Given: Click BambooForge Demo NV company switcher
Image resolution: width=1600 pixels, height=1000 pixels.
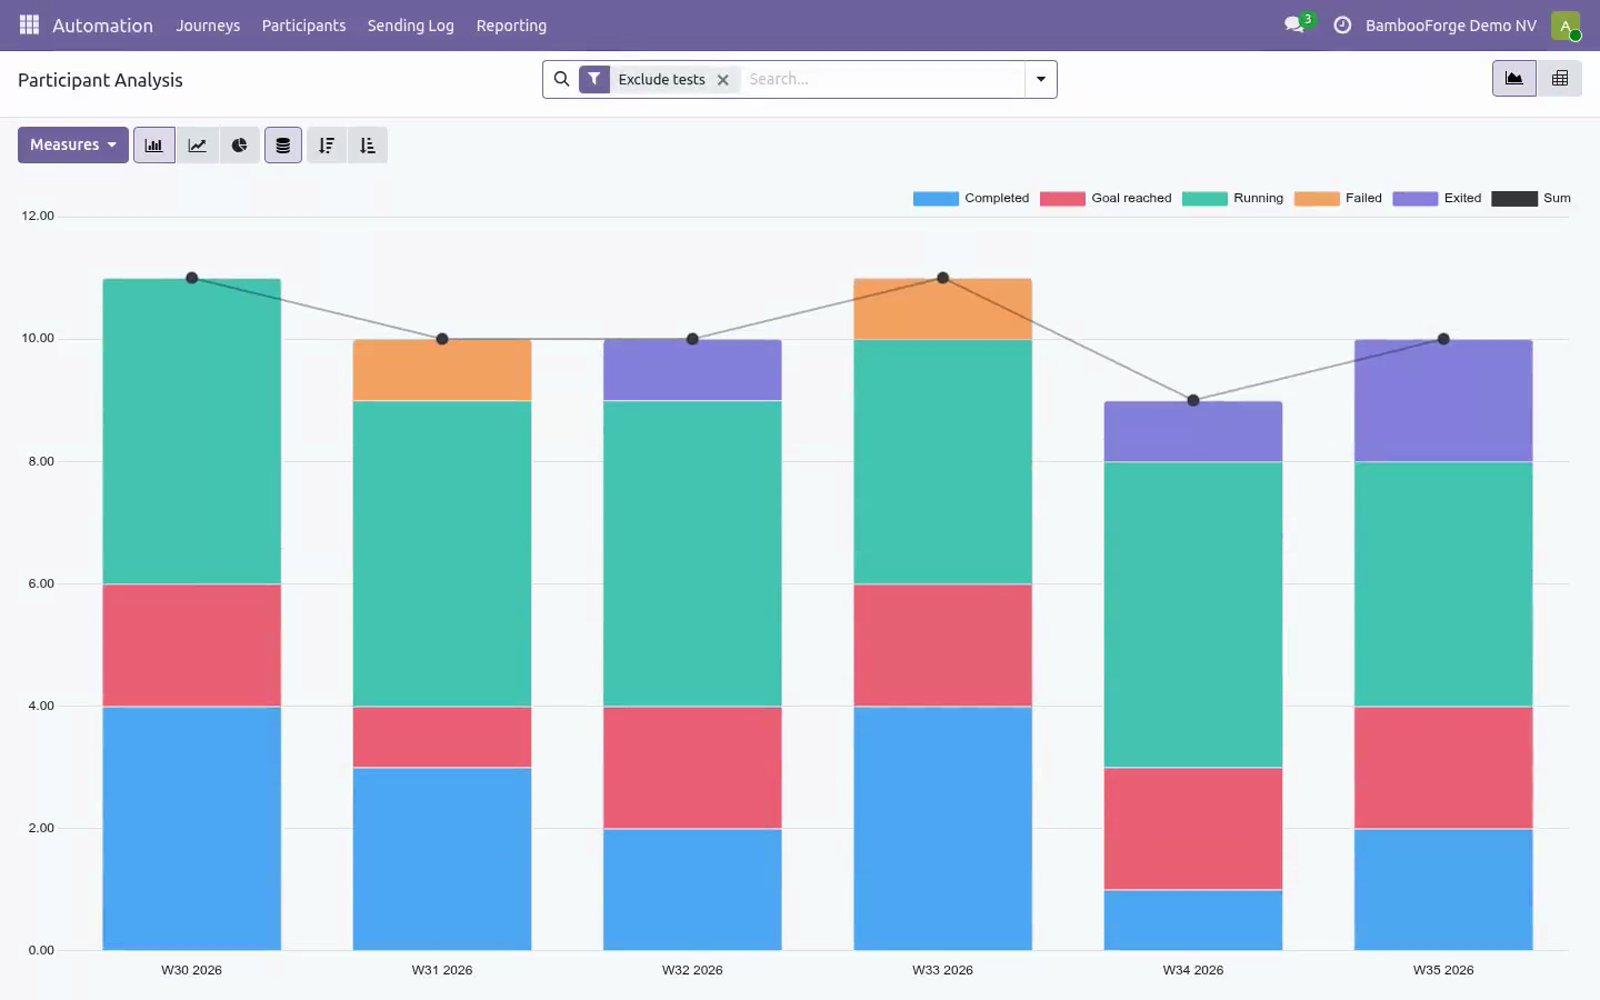Looking at the screenshot, I should pos(1451,25).
